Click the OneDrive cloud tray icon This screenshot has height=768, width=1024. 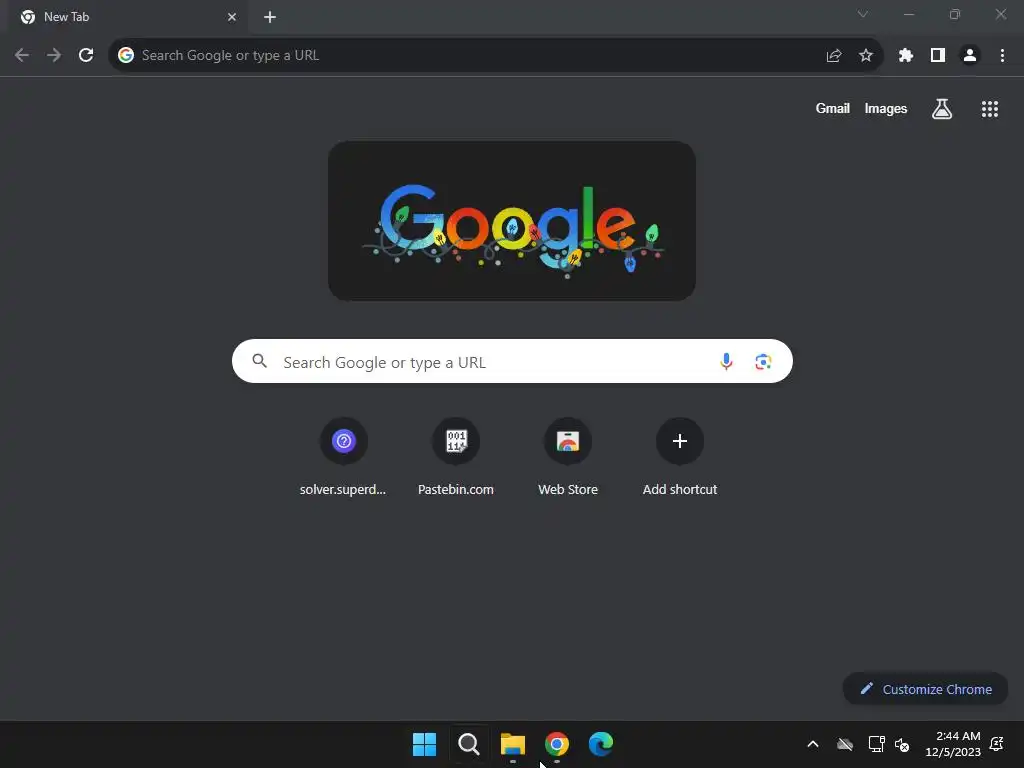click(845, 744)
